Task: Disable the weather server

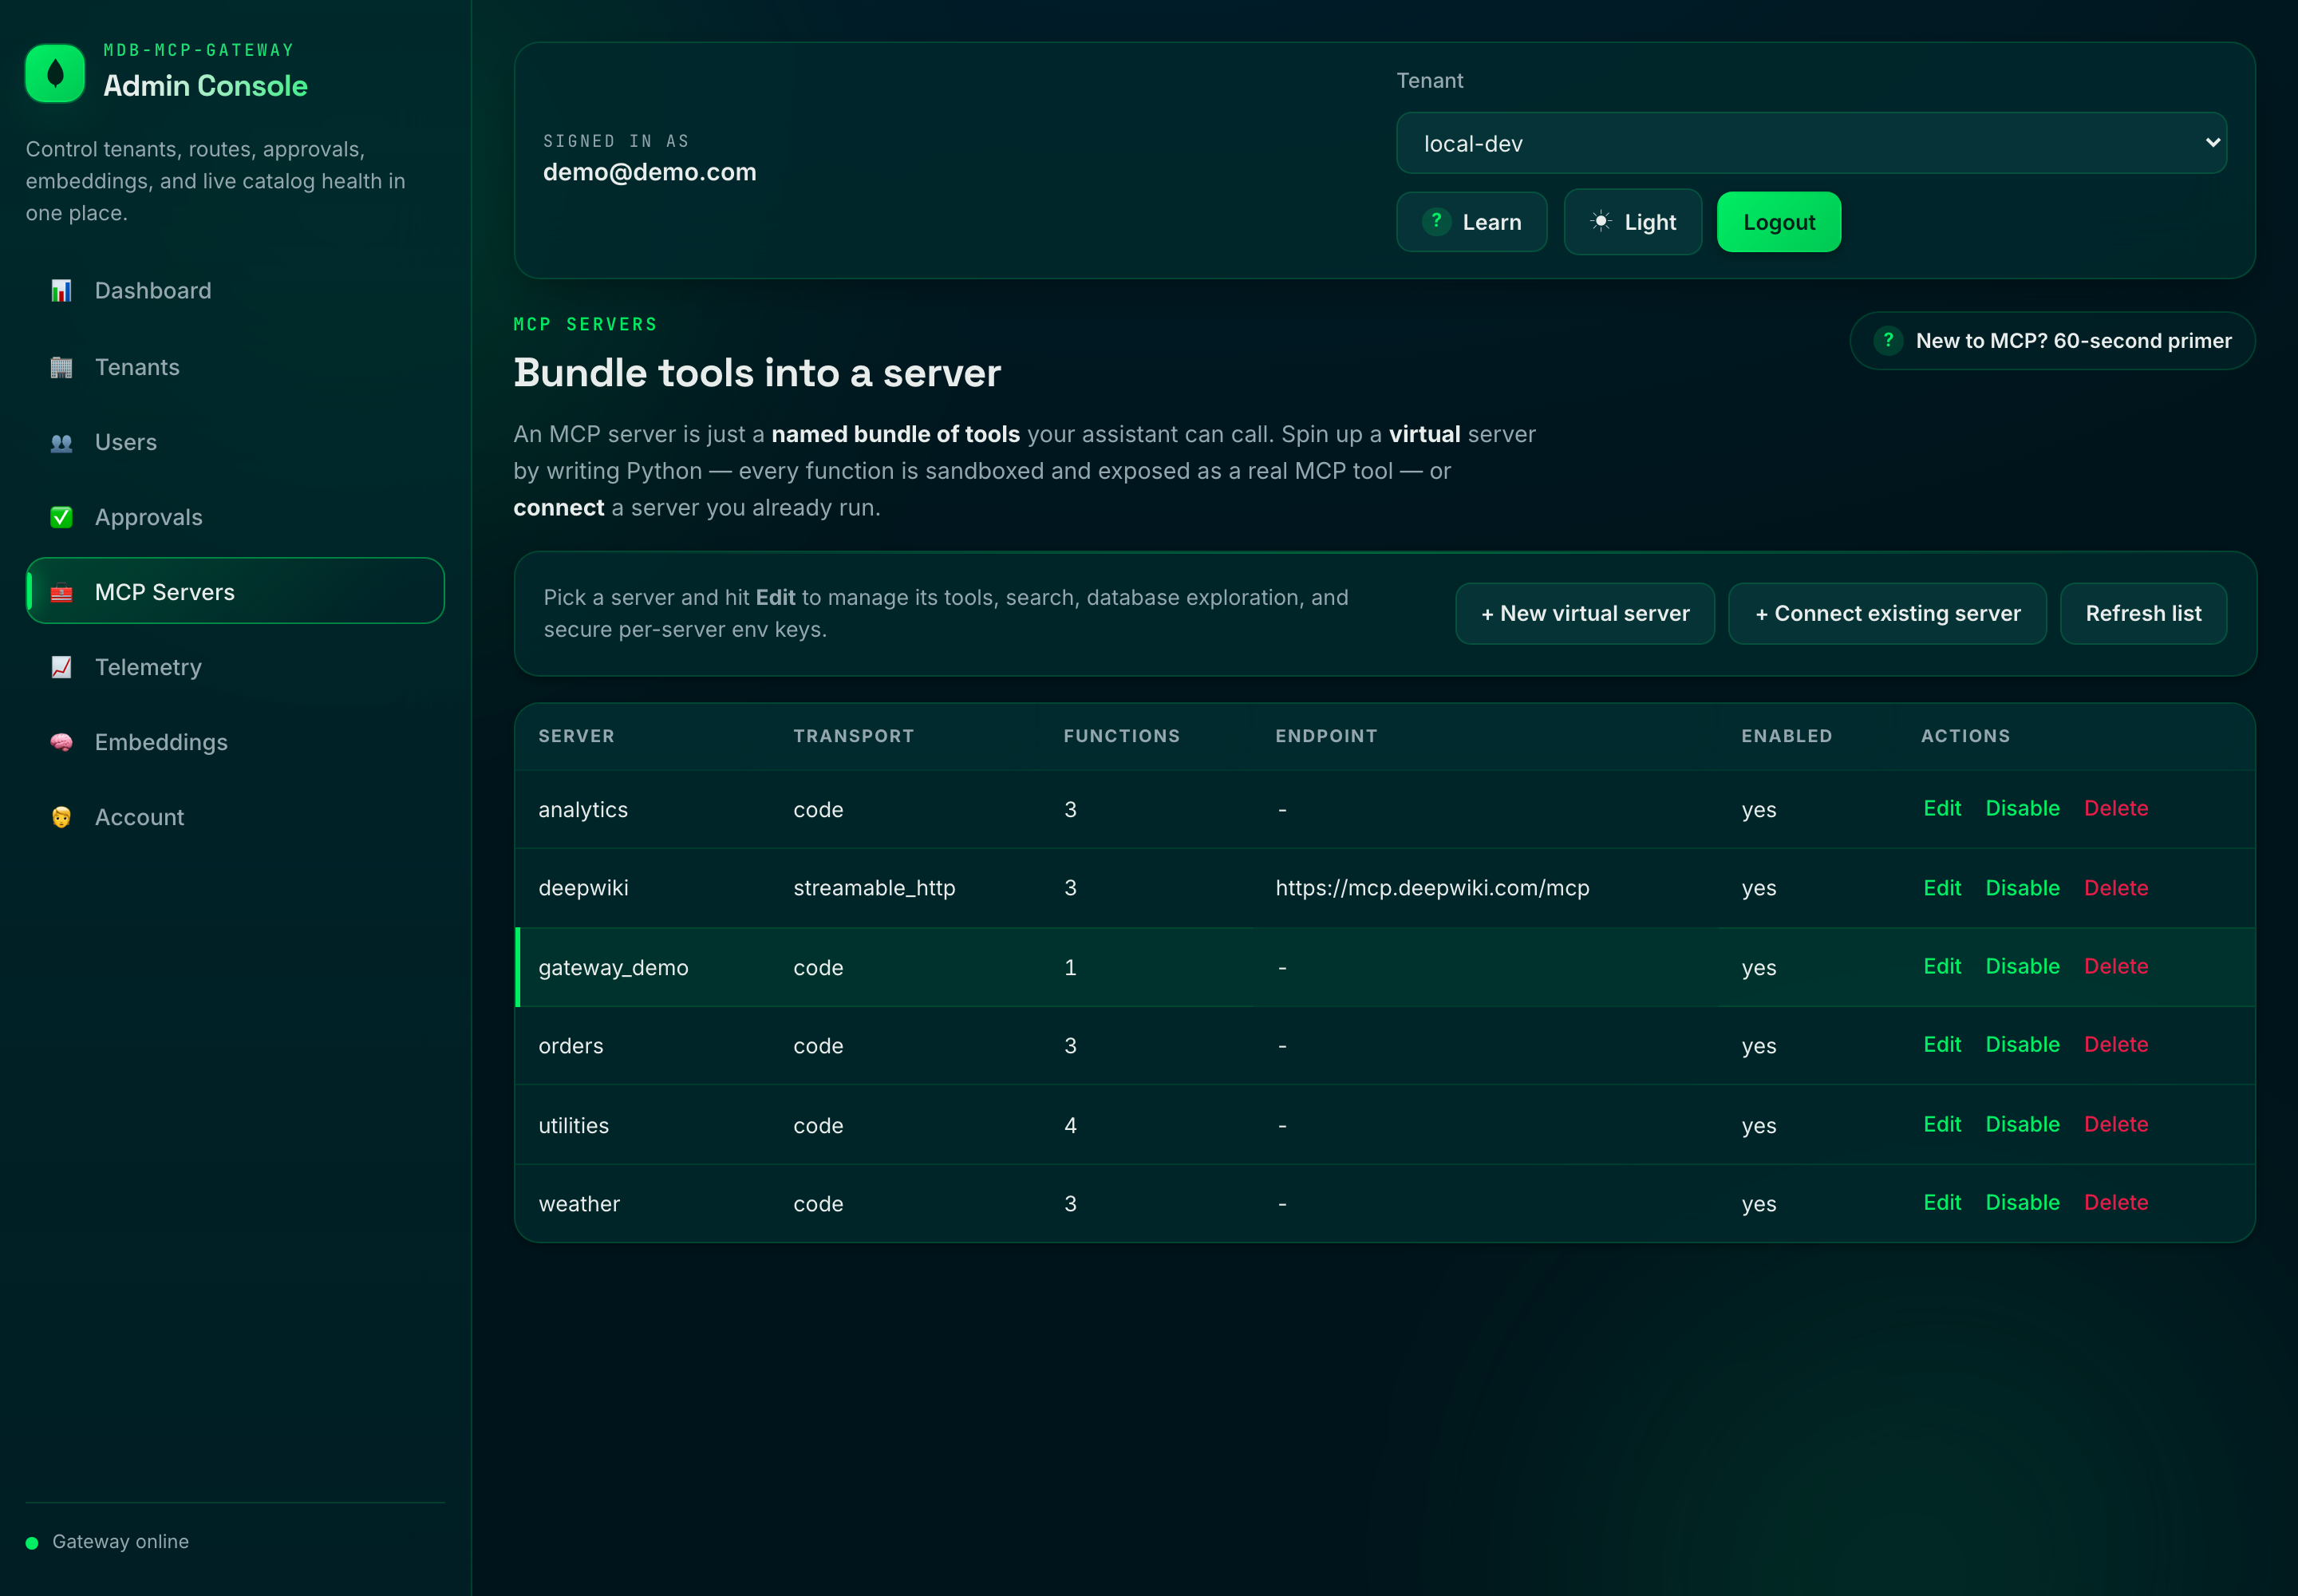Action: coord(2022,1202)
